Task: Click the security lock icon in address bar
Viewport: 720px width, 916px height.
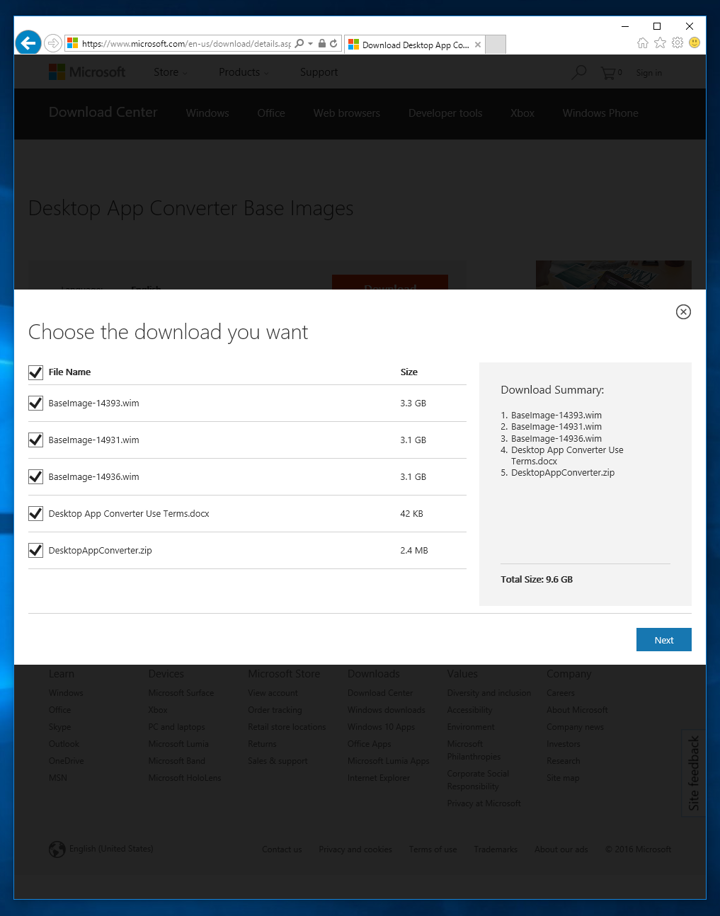Action: 321,43
